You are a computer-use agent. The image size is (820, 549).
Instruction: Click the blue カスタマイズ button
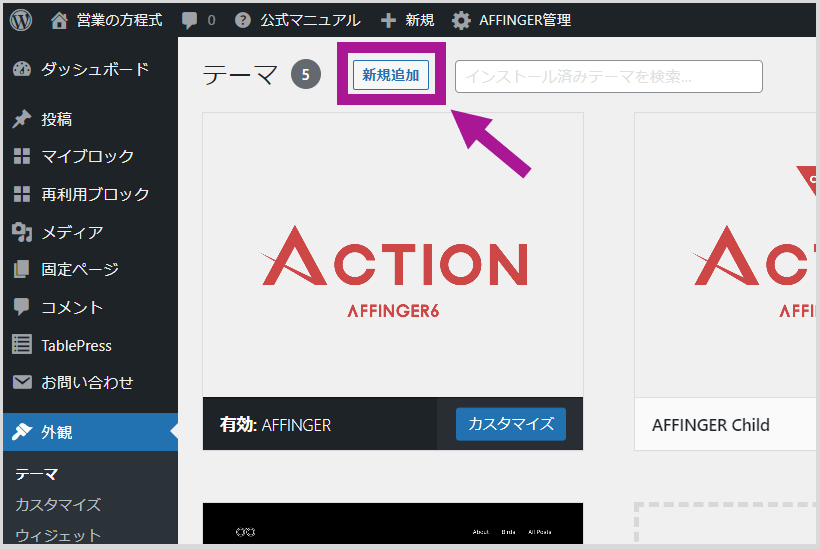pyautogui.click(x=510, y=424)
